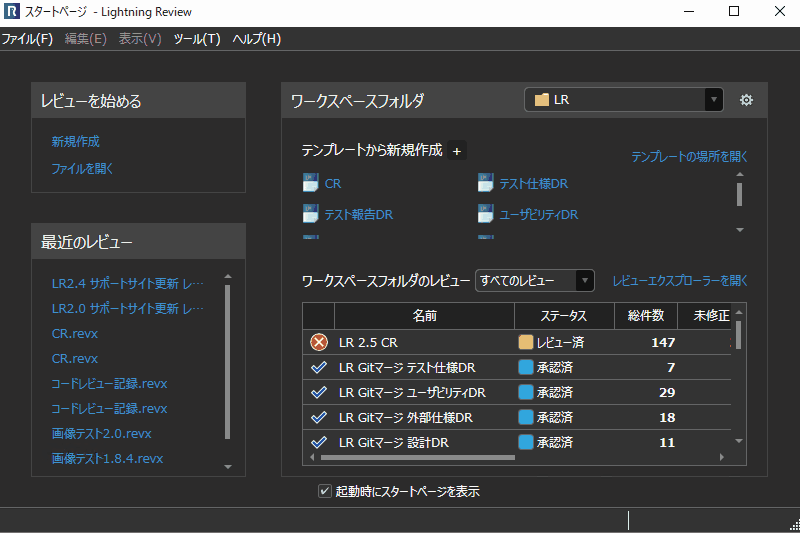
Task: Select LR Gitマージ 設計DR row name
Action: coord(393,443)
